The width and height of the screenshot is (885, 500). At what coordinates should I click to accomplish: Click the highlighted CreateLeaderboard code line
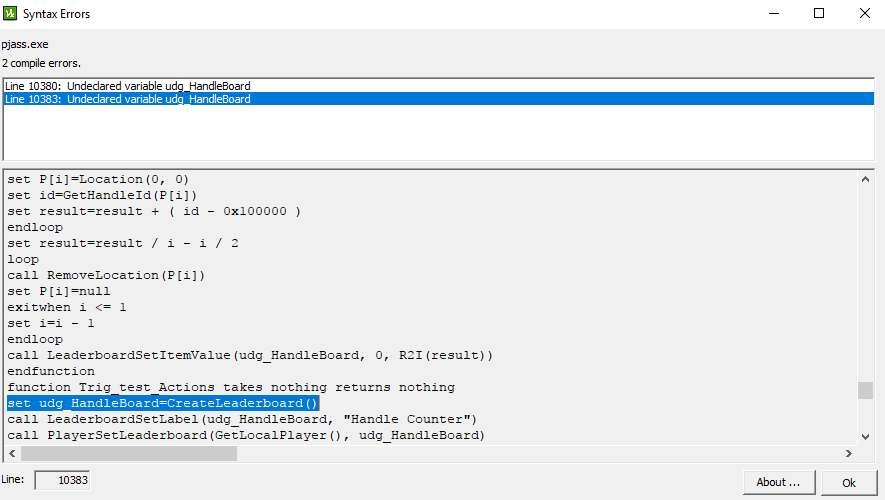pos(162,403)
